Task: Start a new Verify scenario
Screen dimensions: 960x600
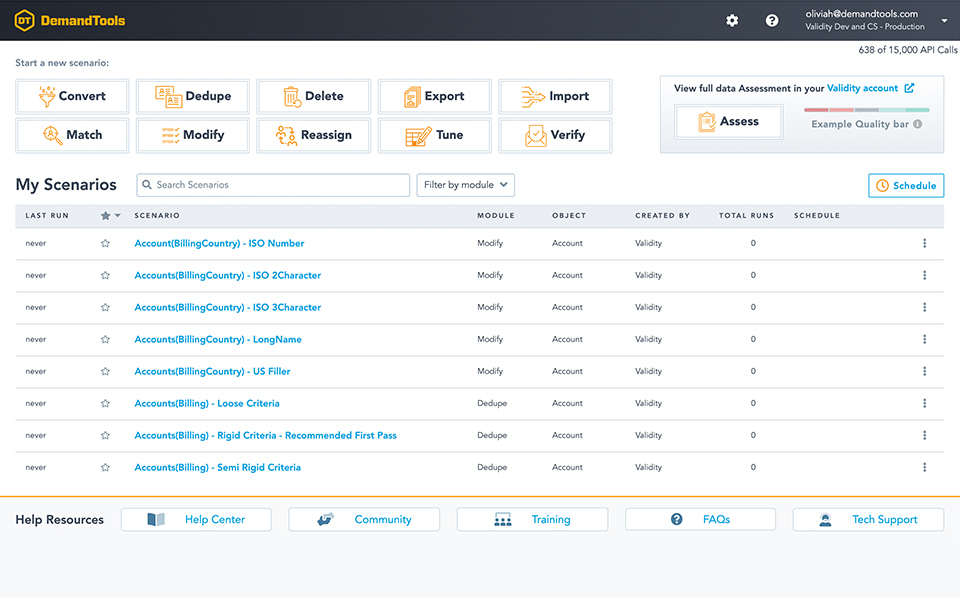Action: (x=555, y=135)
